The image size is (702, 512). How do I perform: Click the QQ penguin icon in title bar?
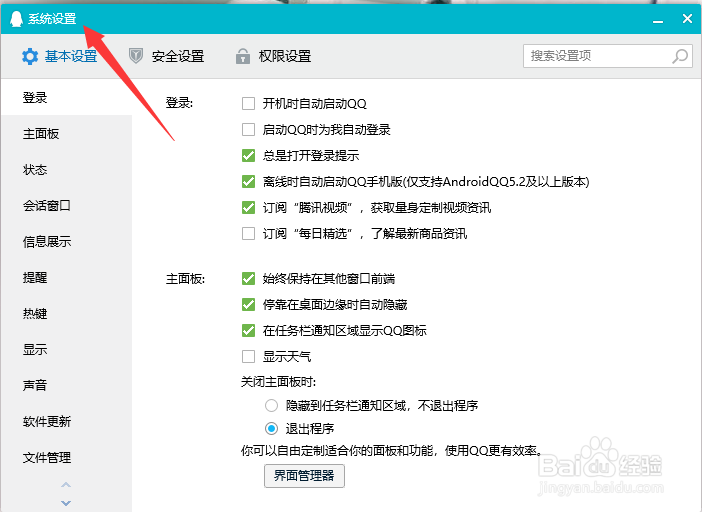(x=16, y=19)
